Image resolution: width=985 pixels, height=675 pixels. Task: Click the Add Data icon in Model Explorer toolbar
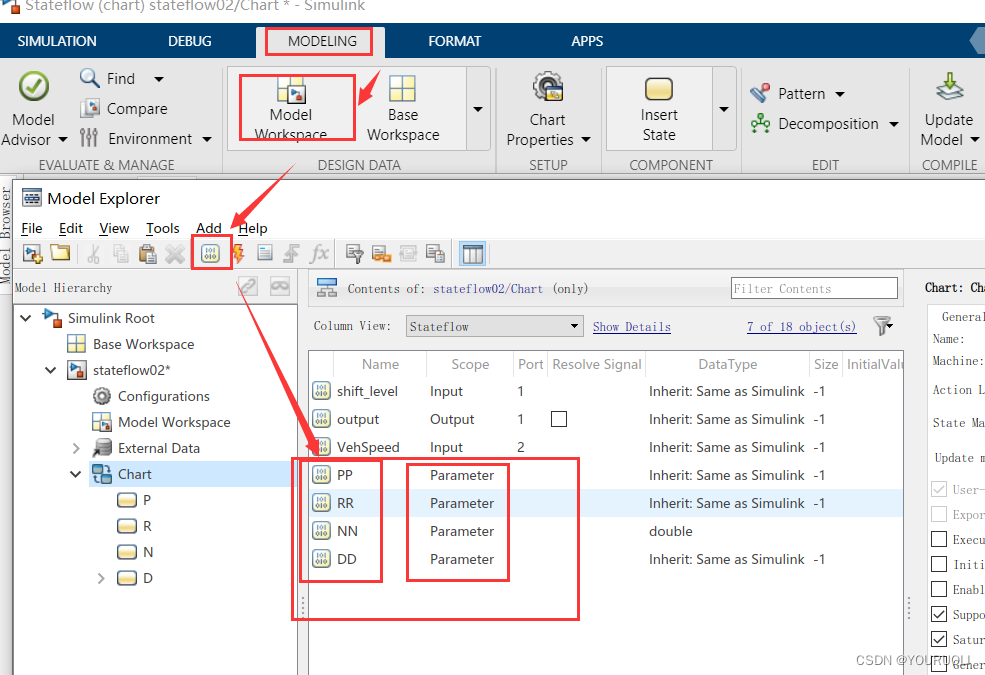pyautogui.click(x=211, y=253)
